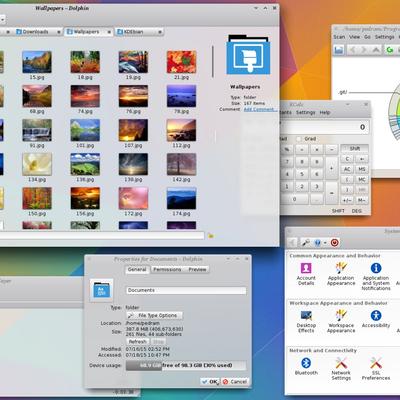Open Account Details in System Settings
This screenshot has height=400, width=400.
pyautogui.click(x=306, y=274)
